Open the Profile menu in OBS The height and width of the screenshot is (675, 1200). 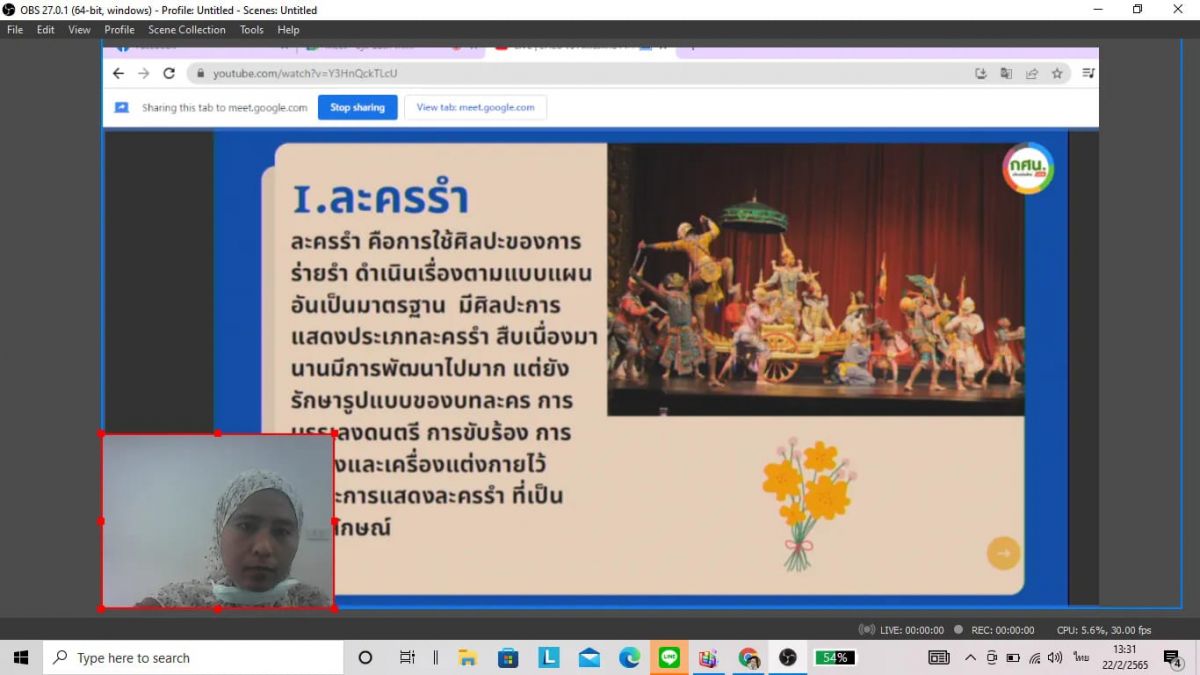[119, 30]
